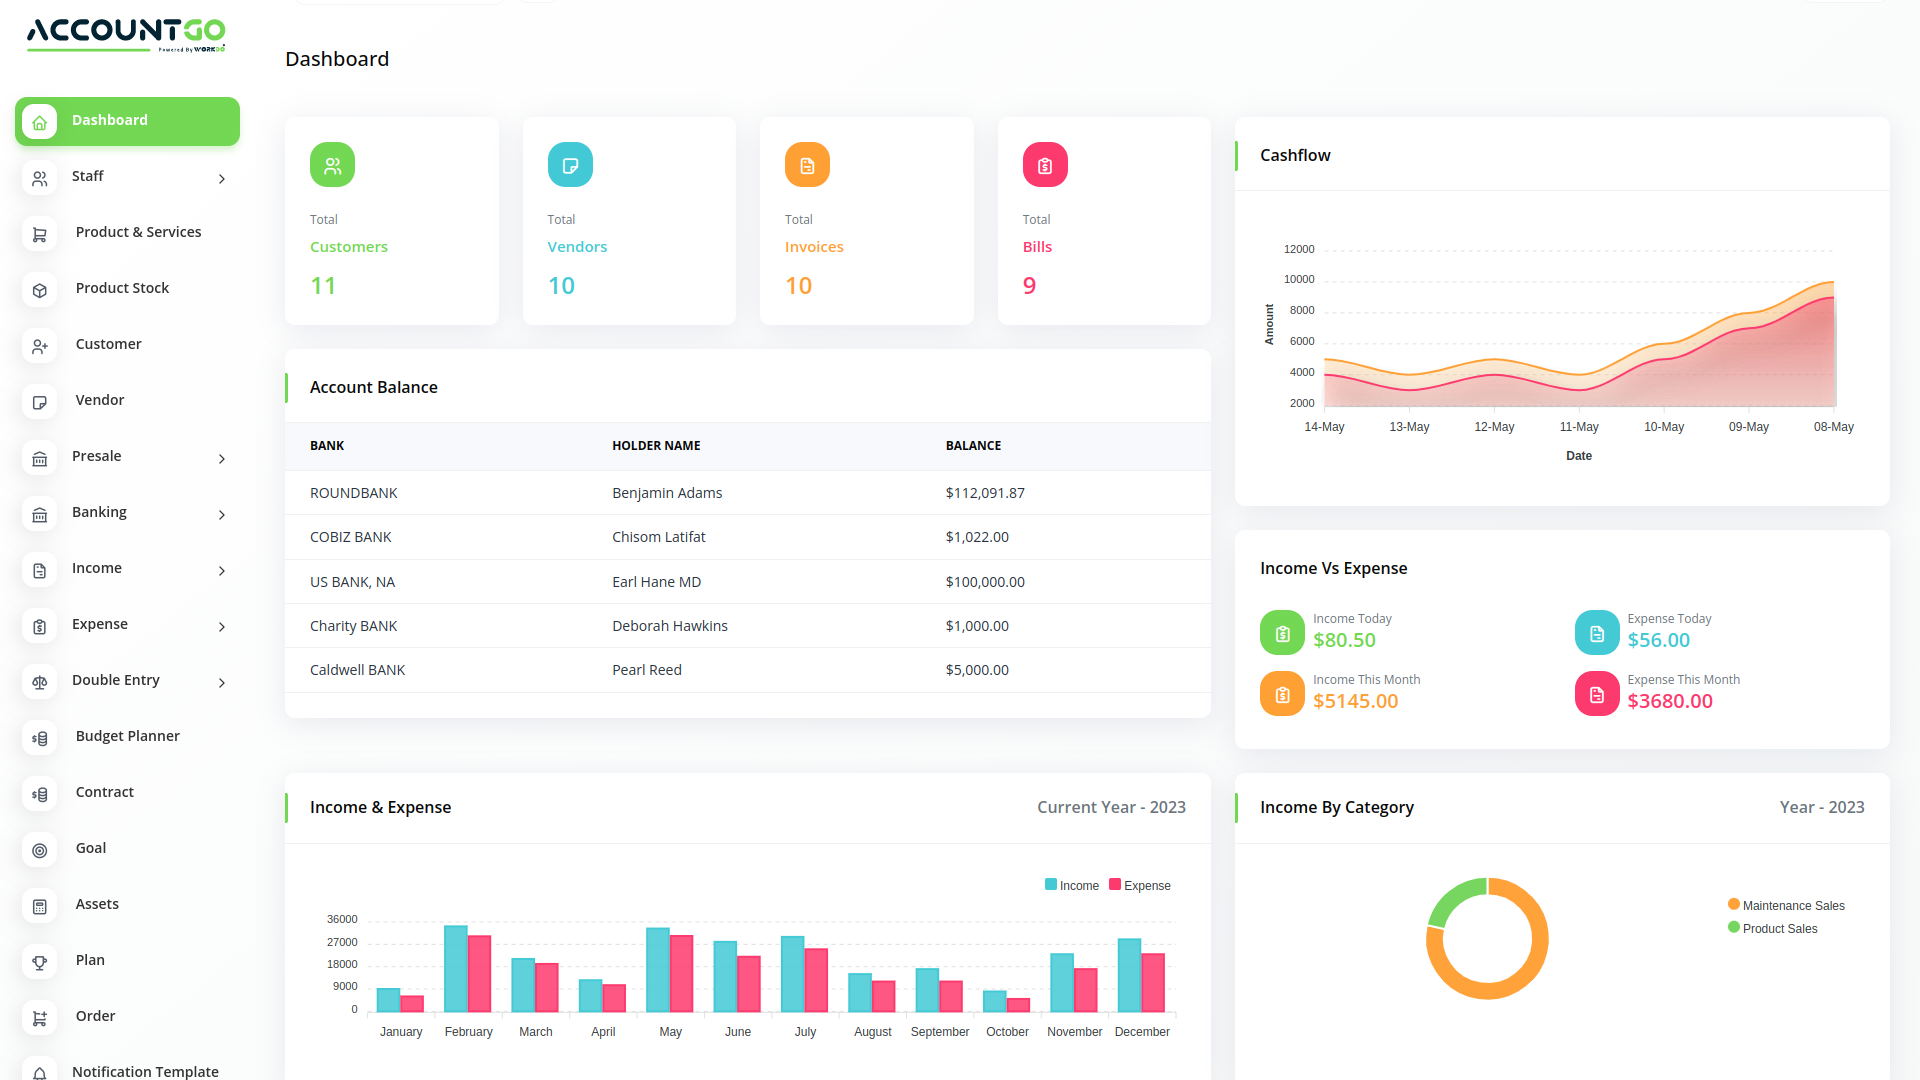Expand the Staff submenu chevron
1920x1080 pixels.
point(222,179)
